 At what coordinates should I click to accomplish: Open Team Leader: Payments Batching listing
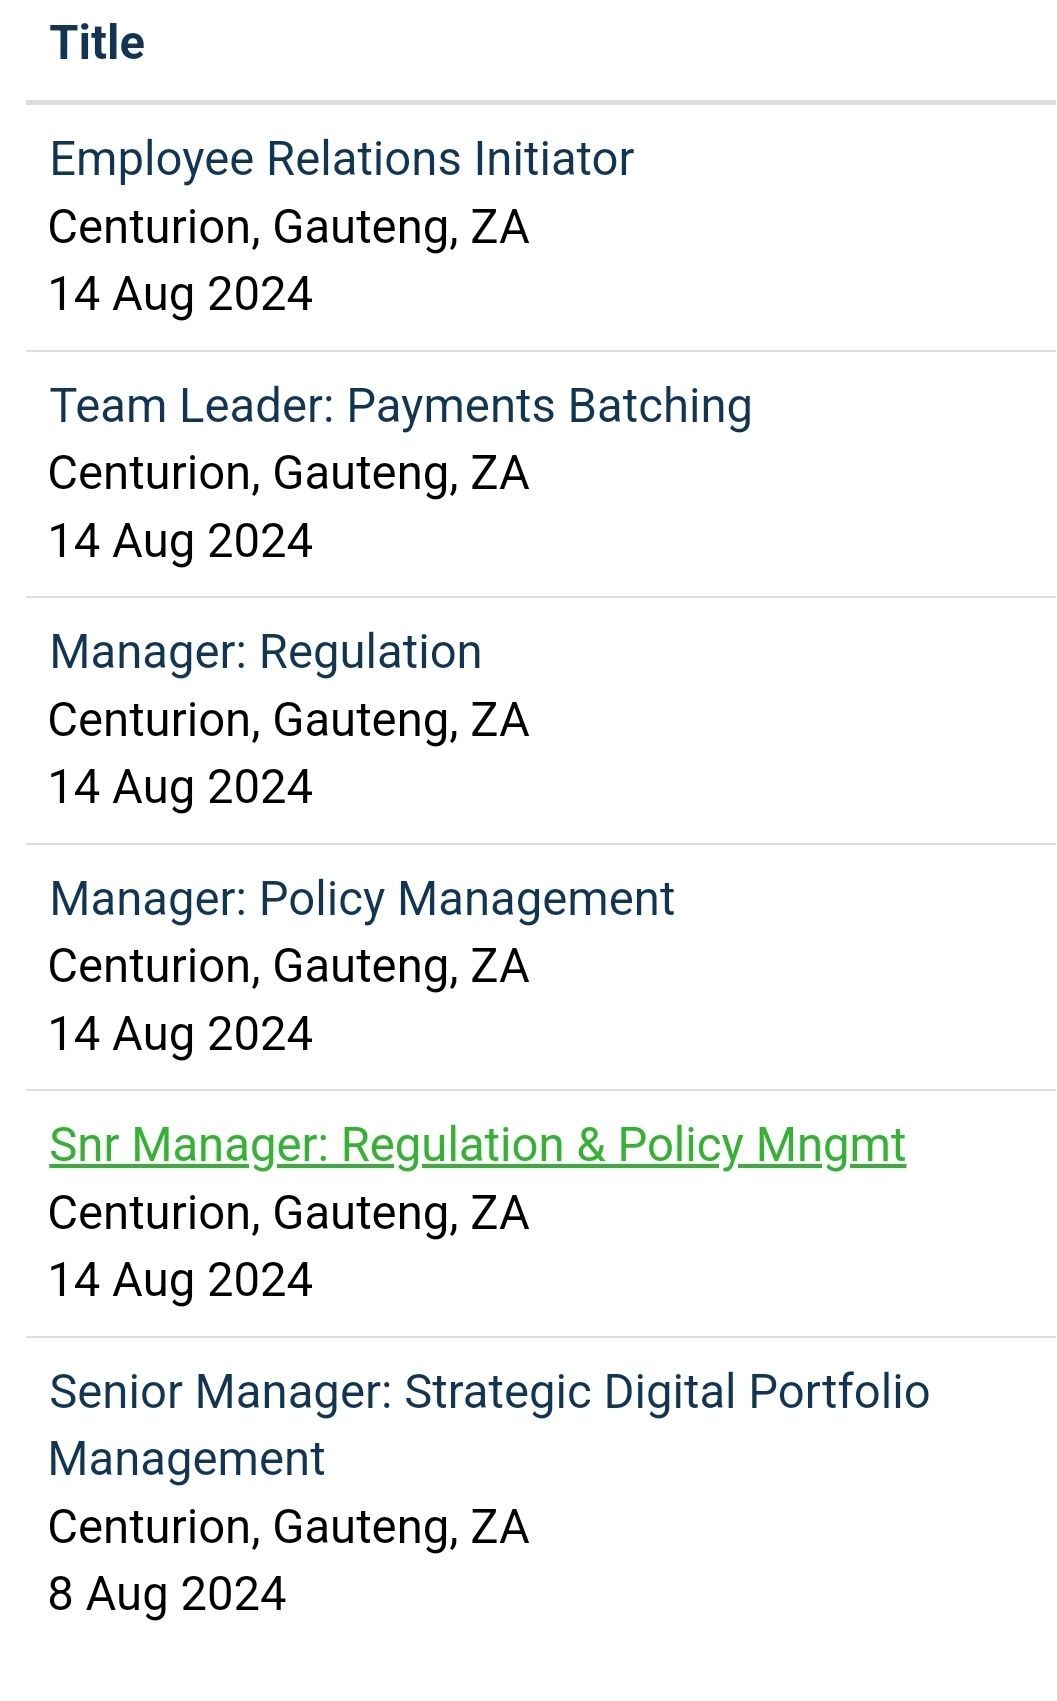[x=401, y=406]
